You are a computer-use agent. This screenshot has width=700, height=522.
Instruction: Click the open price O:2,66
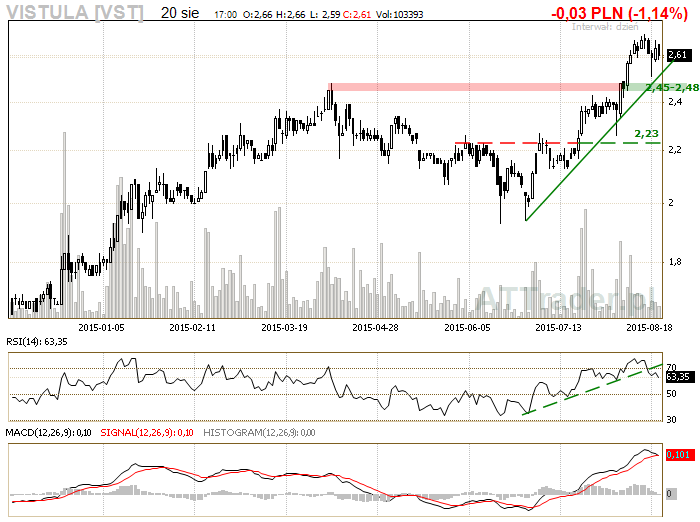[258, 15]
